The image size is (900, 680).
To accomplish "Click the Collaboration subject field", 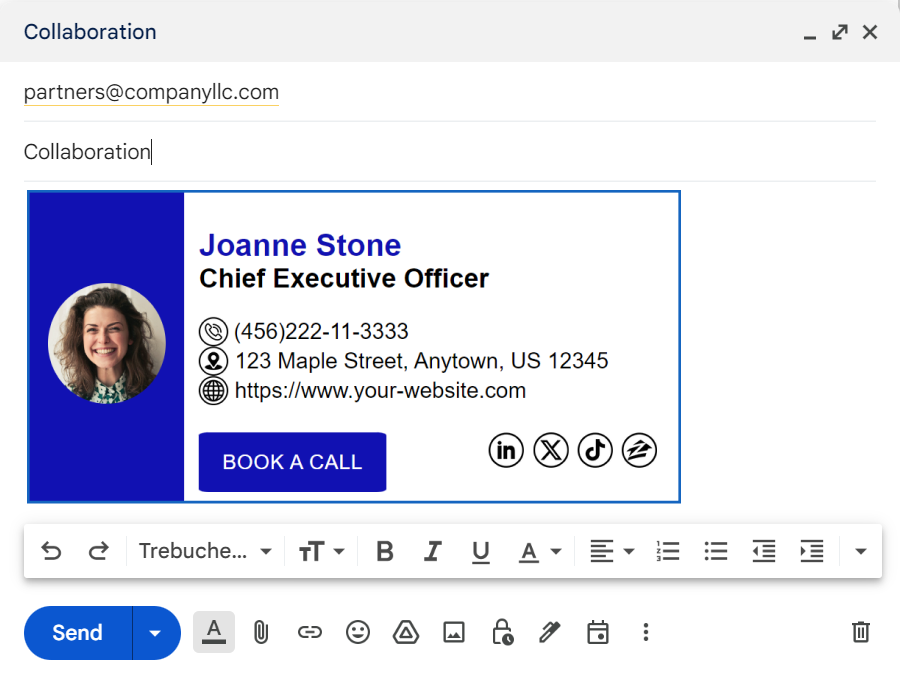I will coord(449,152).
